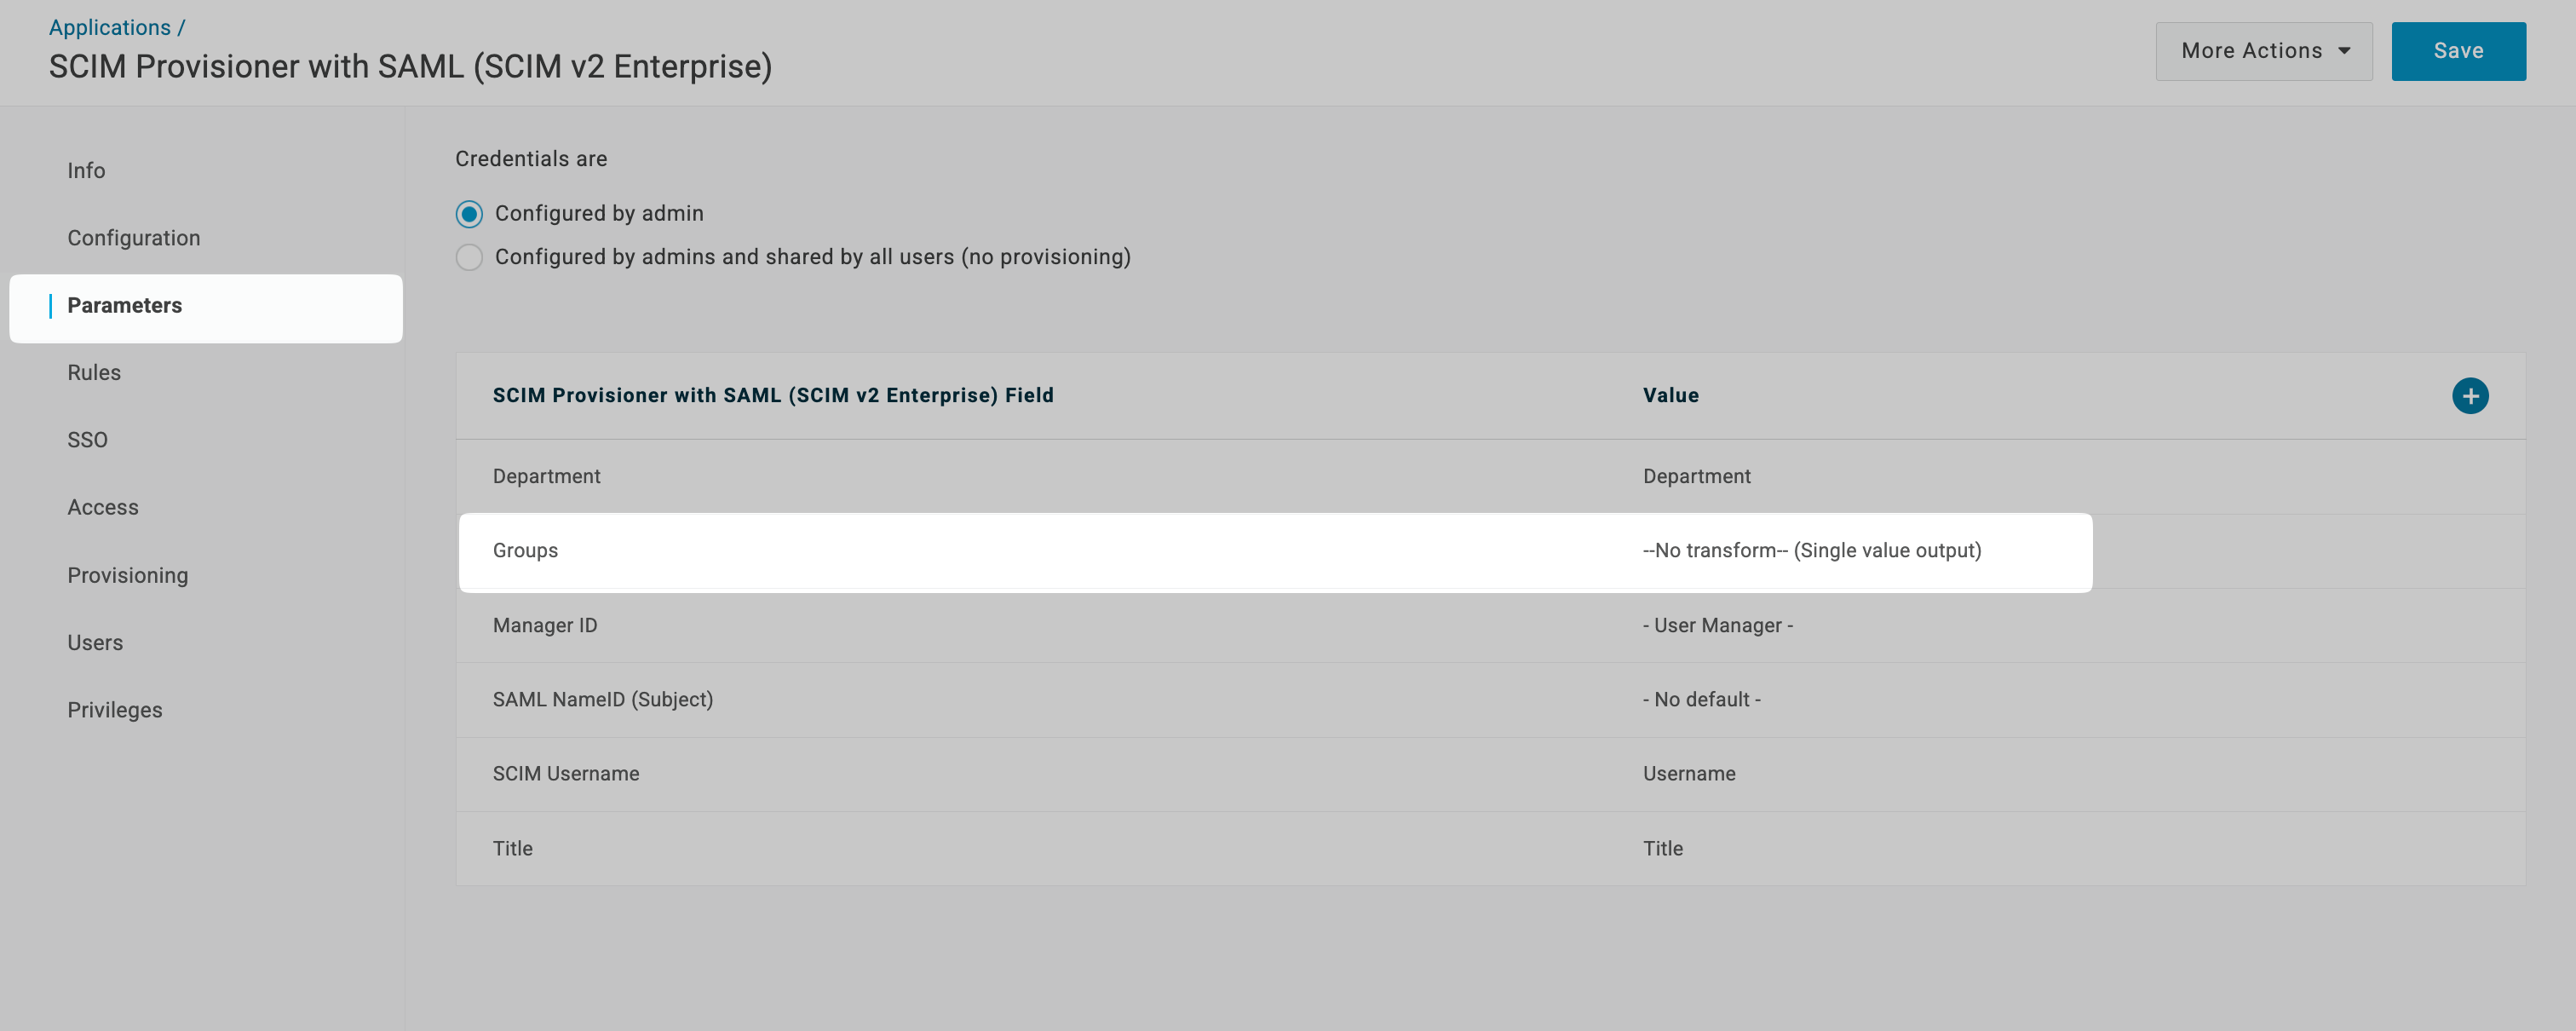Open the Users tab
Viewport: 2576px width, 1031px height.
(95, 643)
